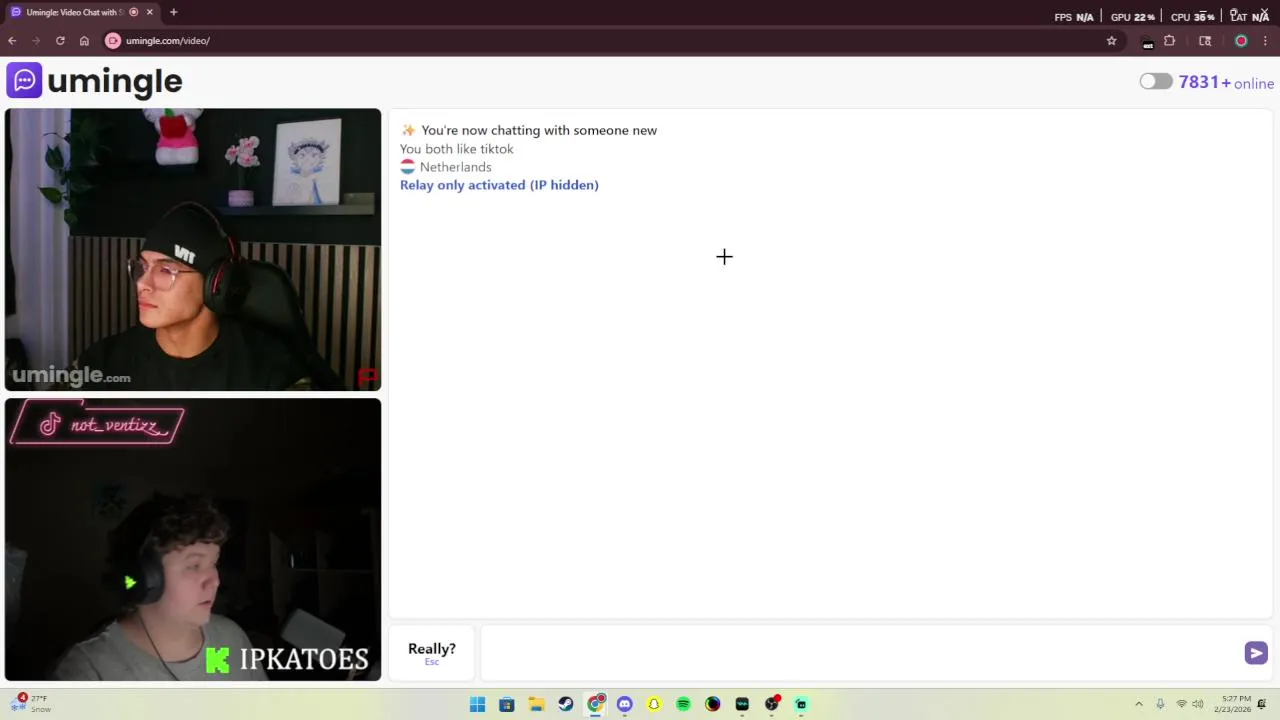1280x720 pixels.
Task: Click the volume icon in system tray
Action: 1197,704
